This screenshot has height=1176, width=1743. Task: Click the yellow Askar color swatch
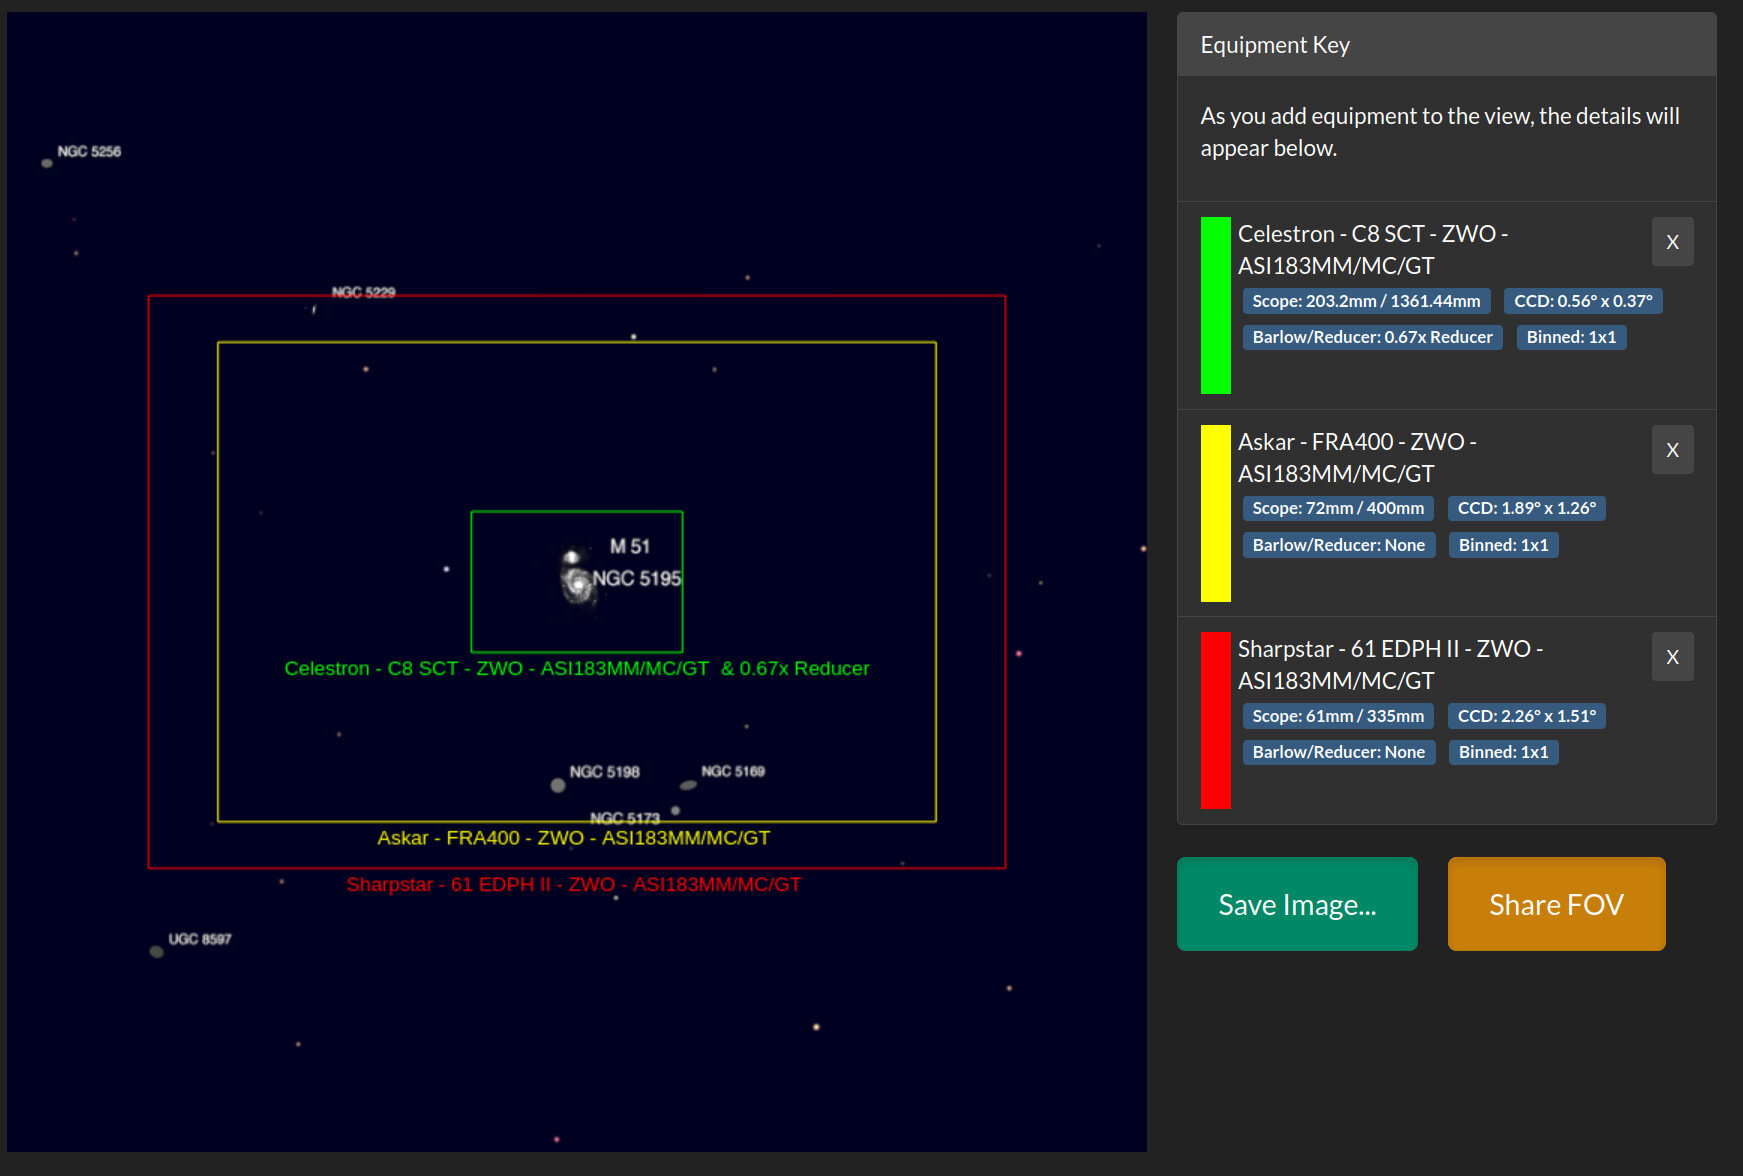pyautogui.click(x=1215, y=513)
